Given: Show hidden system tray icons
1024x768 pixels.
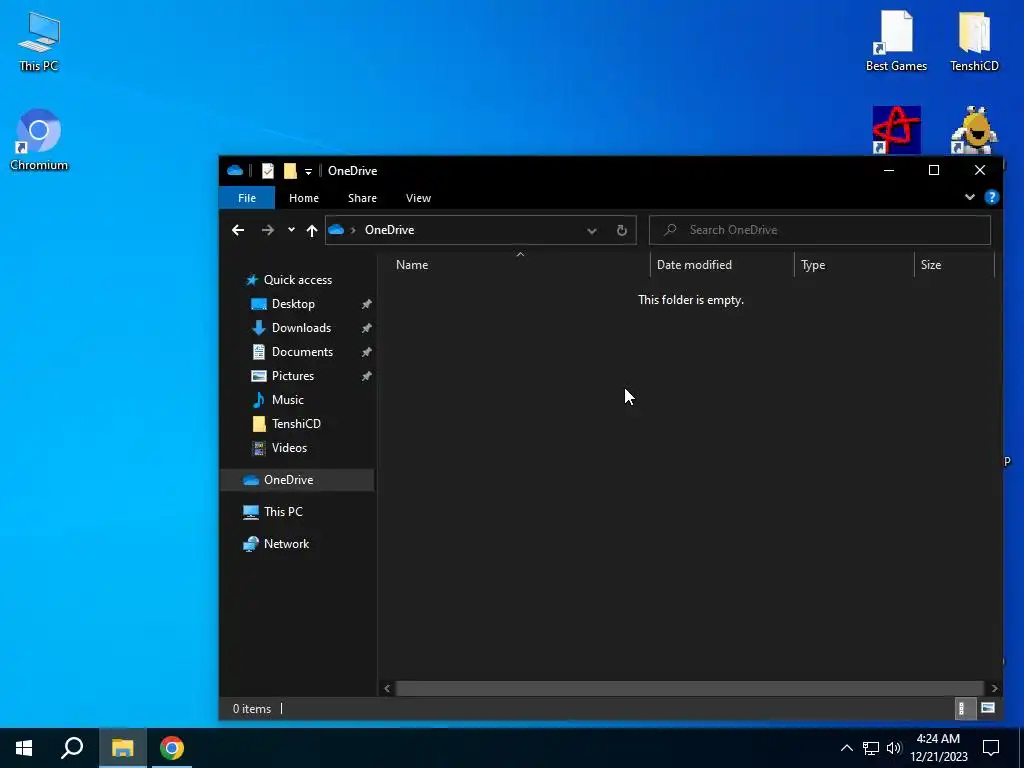Looking at the screenshot, I should [x=846, y=748].
